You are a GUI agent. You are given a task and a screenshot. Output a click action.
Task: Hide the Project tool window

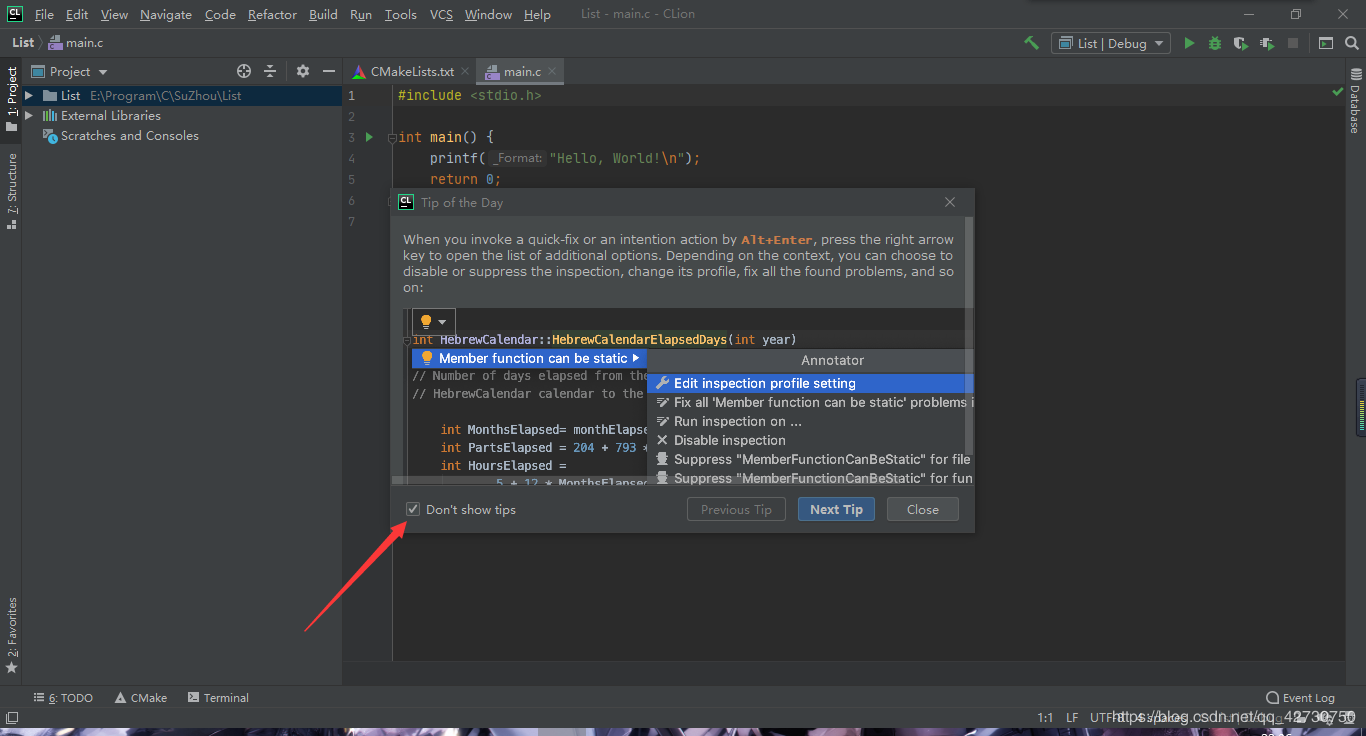click(329, 71)
